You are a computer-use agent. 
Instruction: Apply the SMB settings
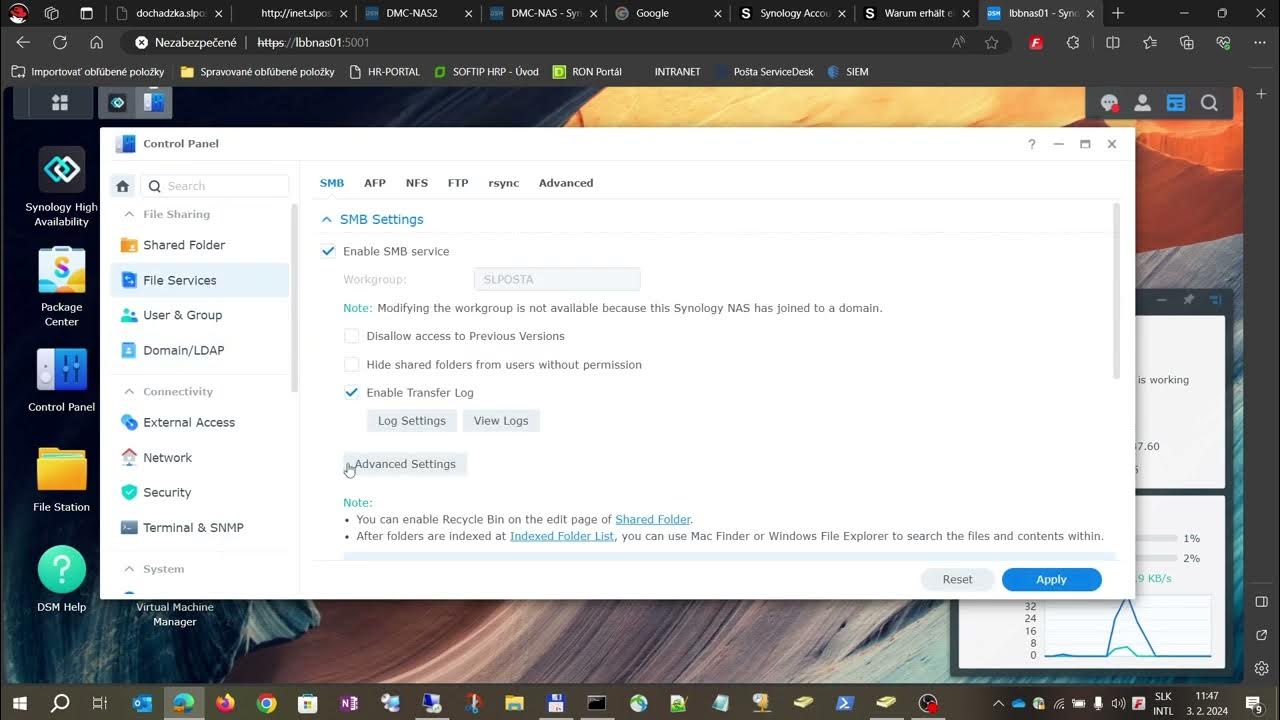click(x=1051, y=579)
